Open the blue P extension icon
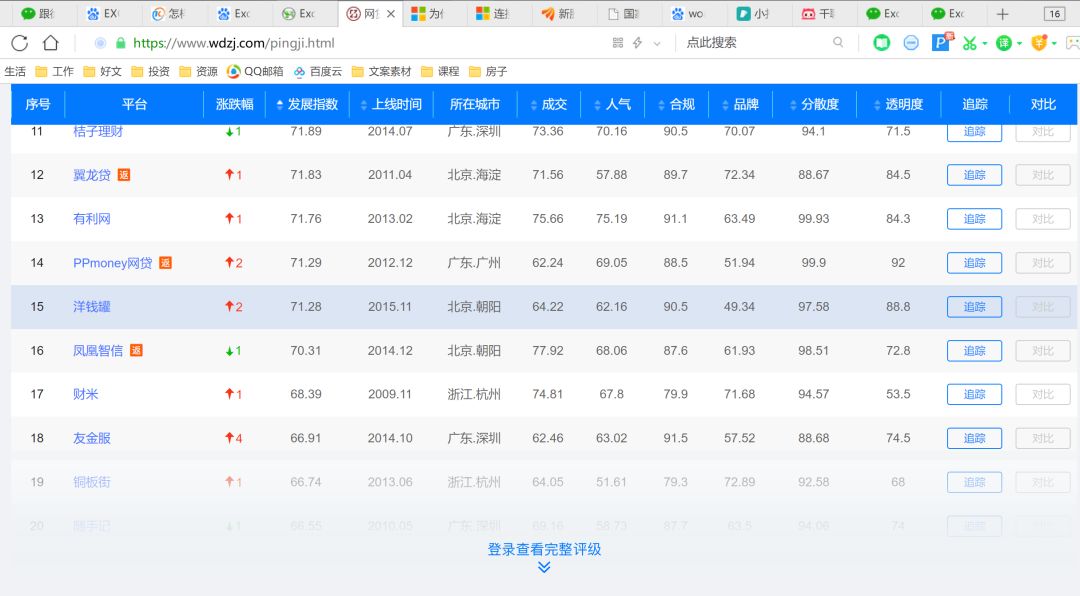 [x=941, y=42]
